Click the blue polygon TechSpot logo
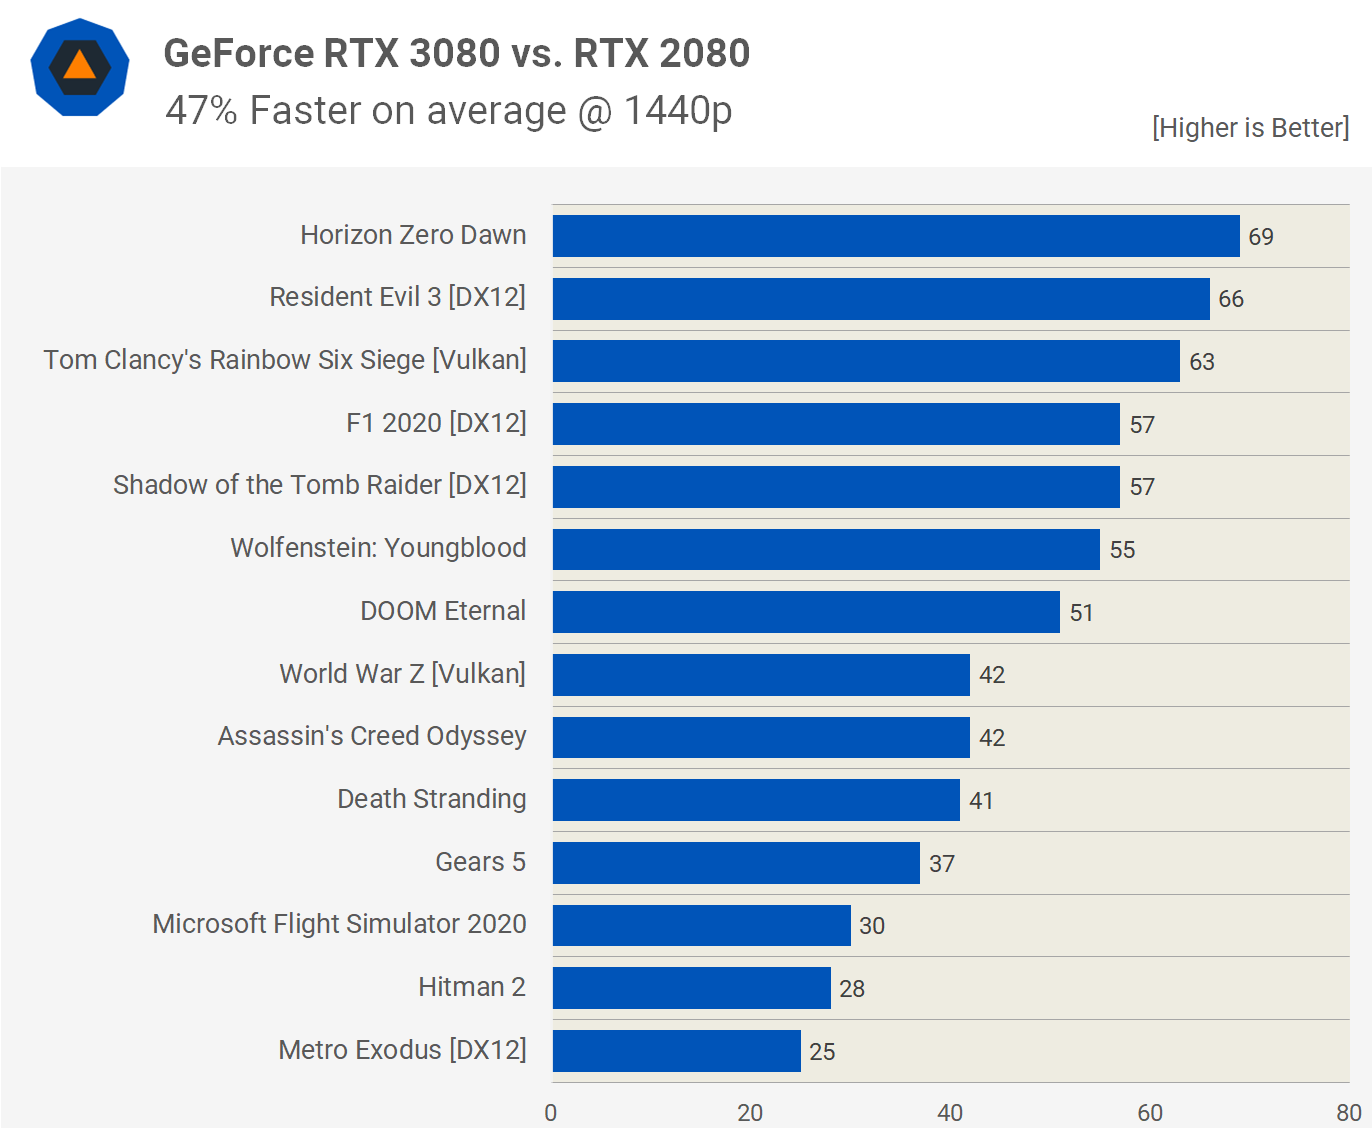This screenshot has width=1372, height=1129. [80, 68]
